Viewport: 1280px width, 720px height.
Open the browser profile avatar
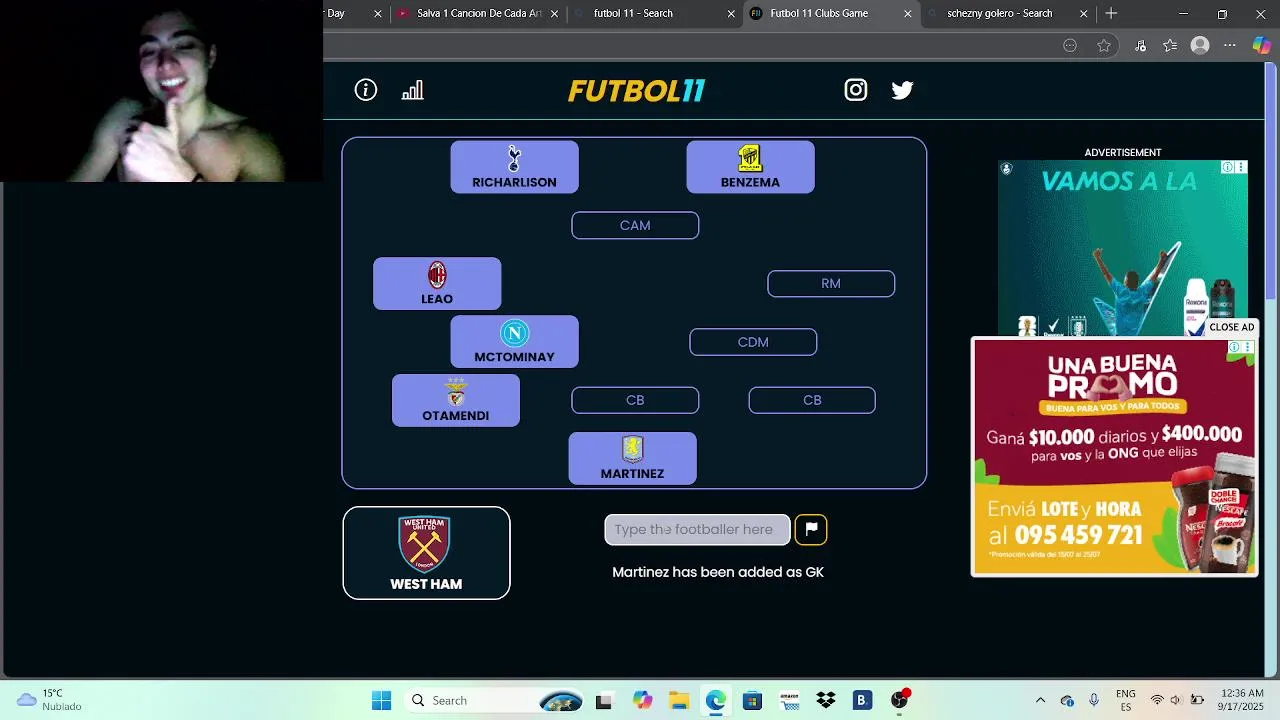1200,45
